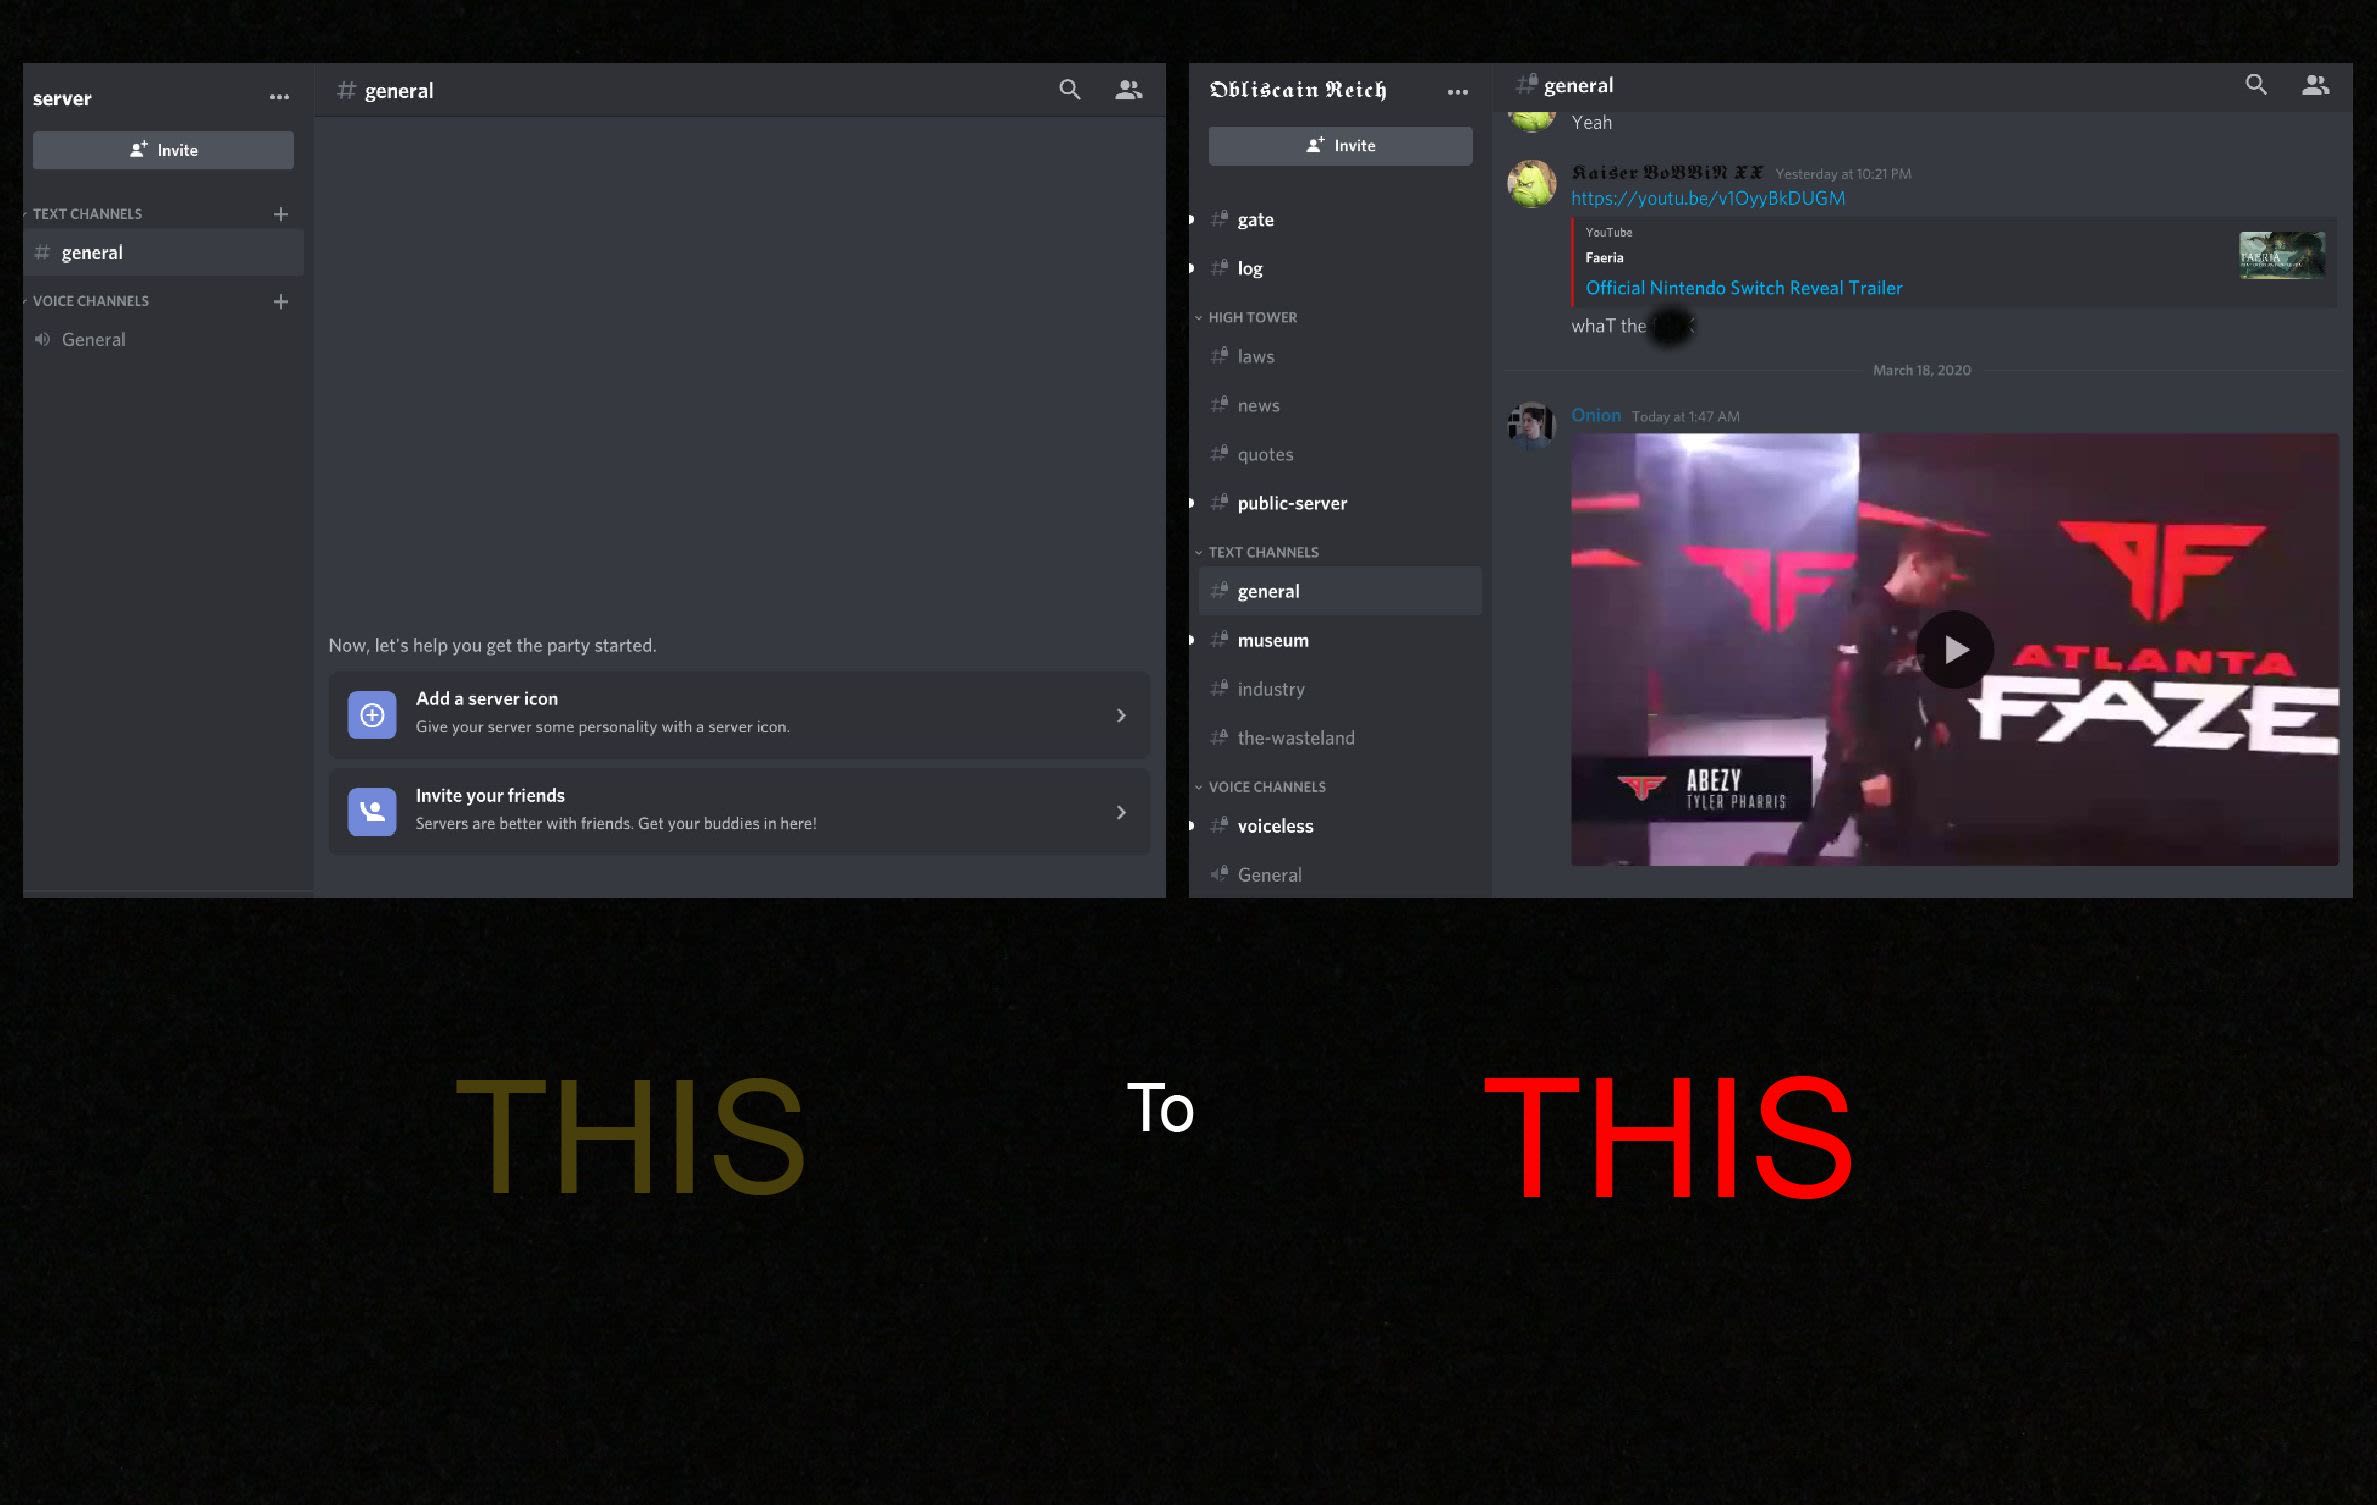
Task: Click the ellipsis menu icon on server
Action: tap(277, 94)
